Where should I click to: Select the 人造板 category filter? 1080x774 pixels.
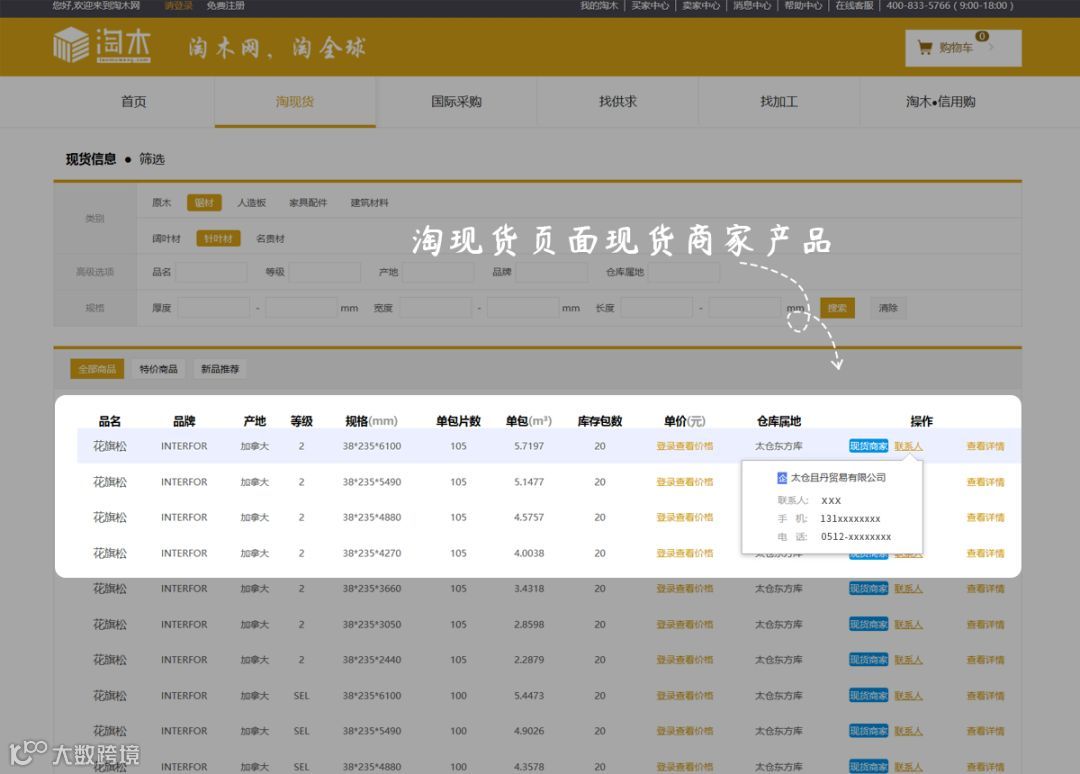coord(251,202)
